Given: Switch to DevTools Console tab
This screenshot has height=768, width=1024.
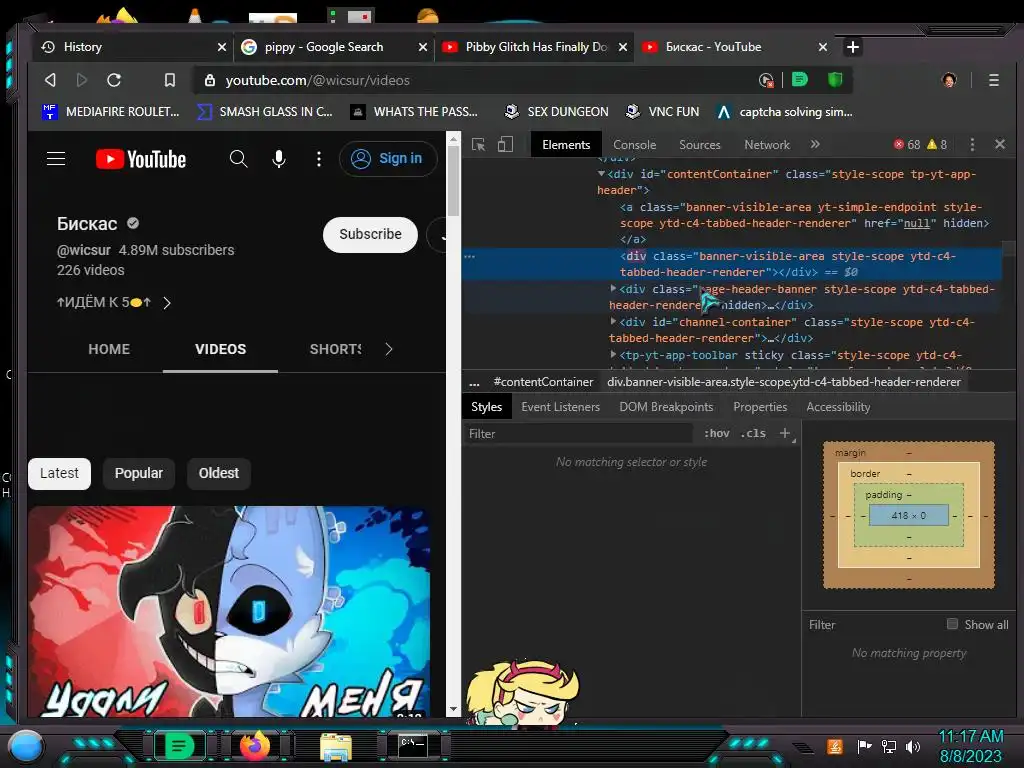Looking at the screenshot, I should pyautogui.click(x=634, y=145).
